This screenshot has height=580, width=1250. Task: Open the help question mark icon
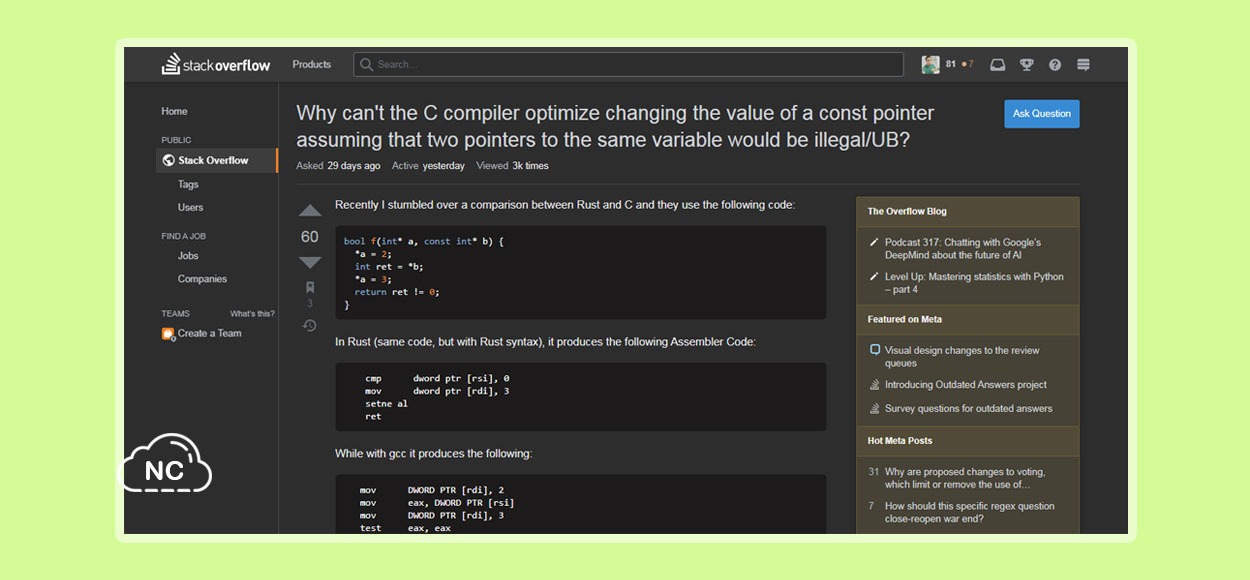(x=1055, y=65)
